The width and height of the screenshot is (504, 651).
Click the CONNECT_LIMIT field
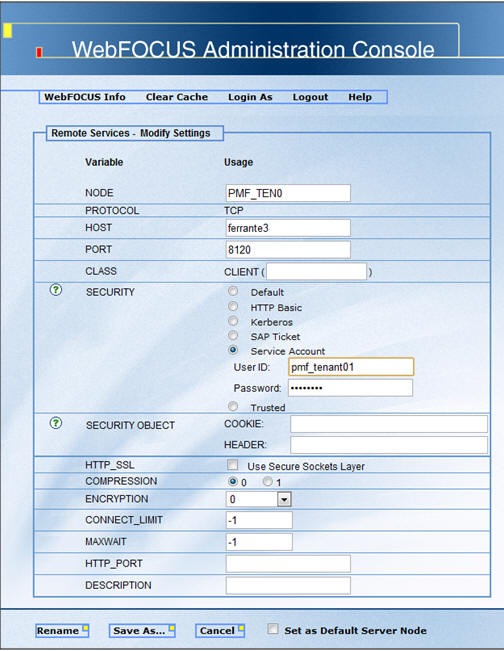point(259,520)
